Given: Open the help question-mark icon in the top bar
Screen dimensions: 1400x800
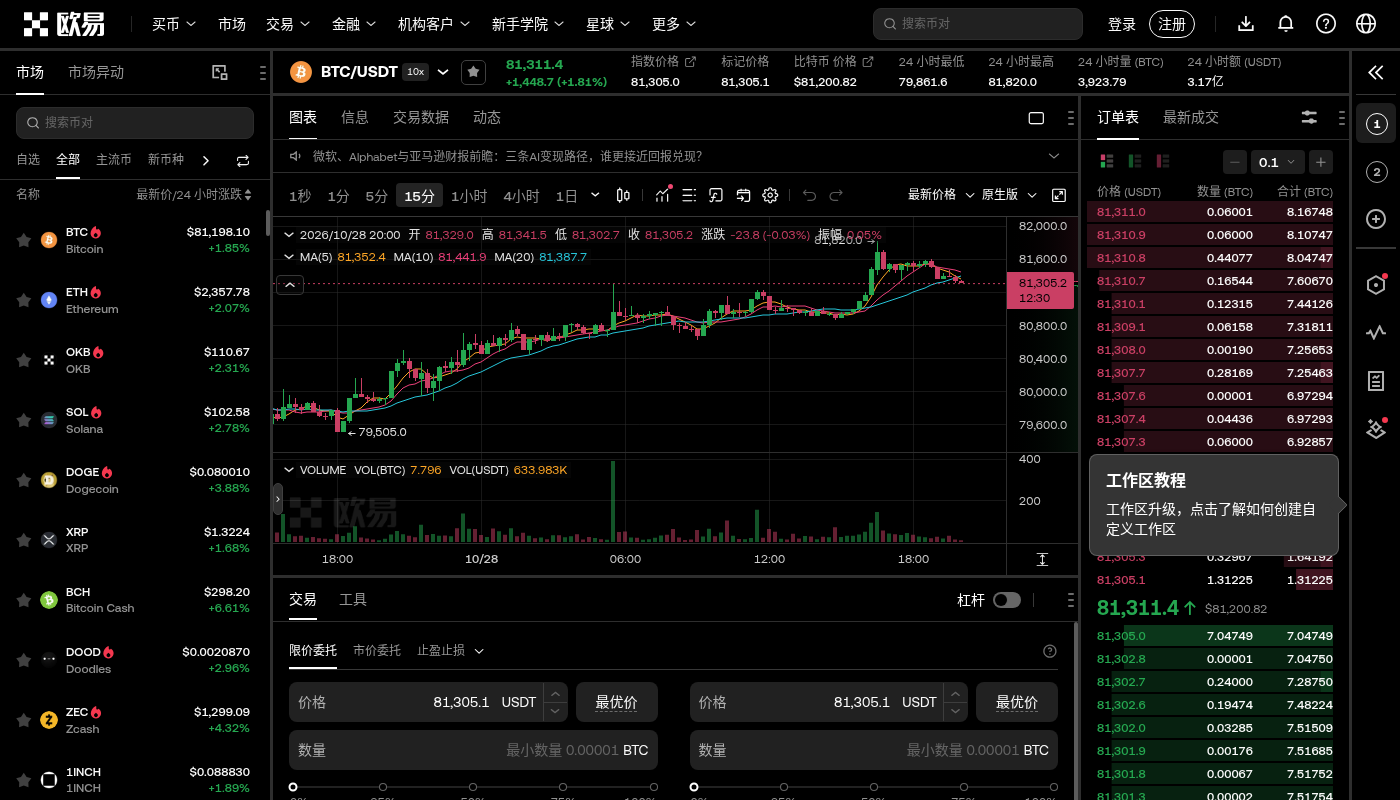Looking at the screenshot, I should click(1326, 24).
